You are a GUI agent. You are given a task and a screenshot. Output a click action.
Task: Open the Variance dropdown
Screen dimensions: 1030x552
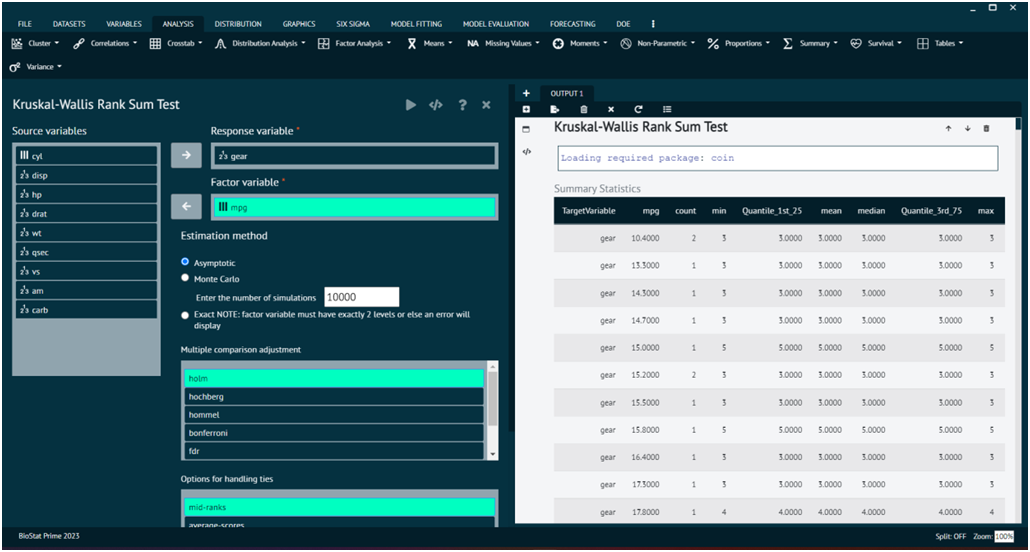pos(35,67)
